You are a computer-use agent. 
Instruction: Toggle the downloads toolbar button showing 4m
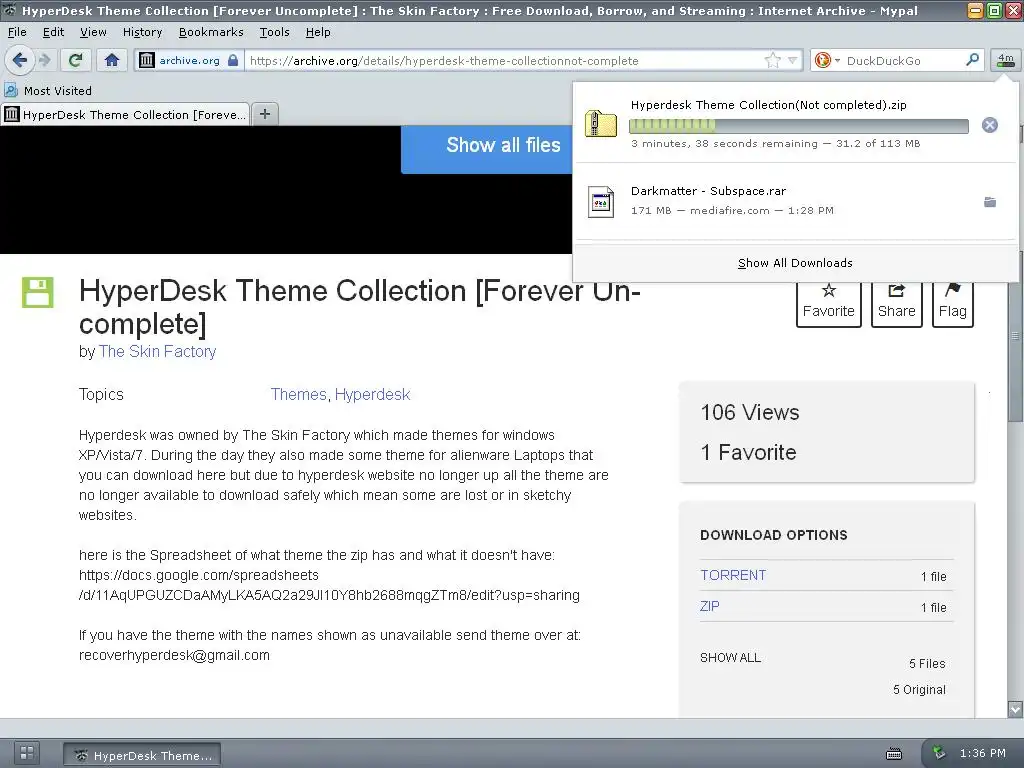pyautogui.click(x=1006, y=60)
